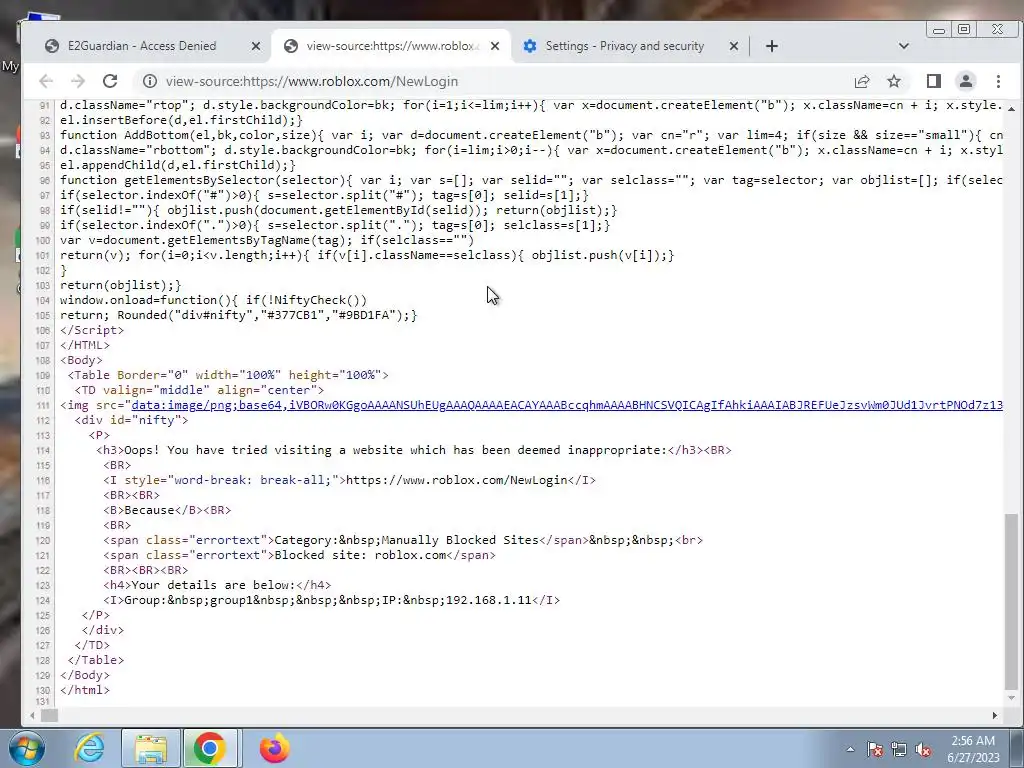
Task: Click the <Table Border="0"> line
Action: pyautogui.click(x=228, y=375)
